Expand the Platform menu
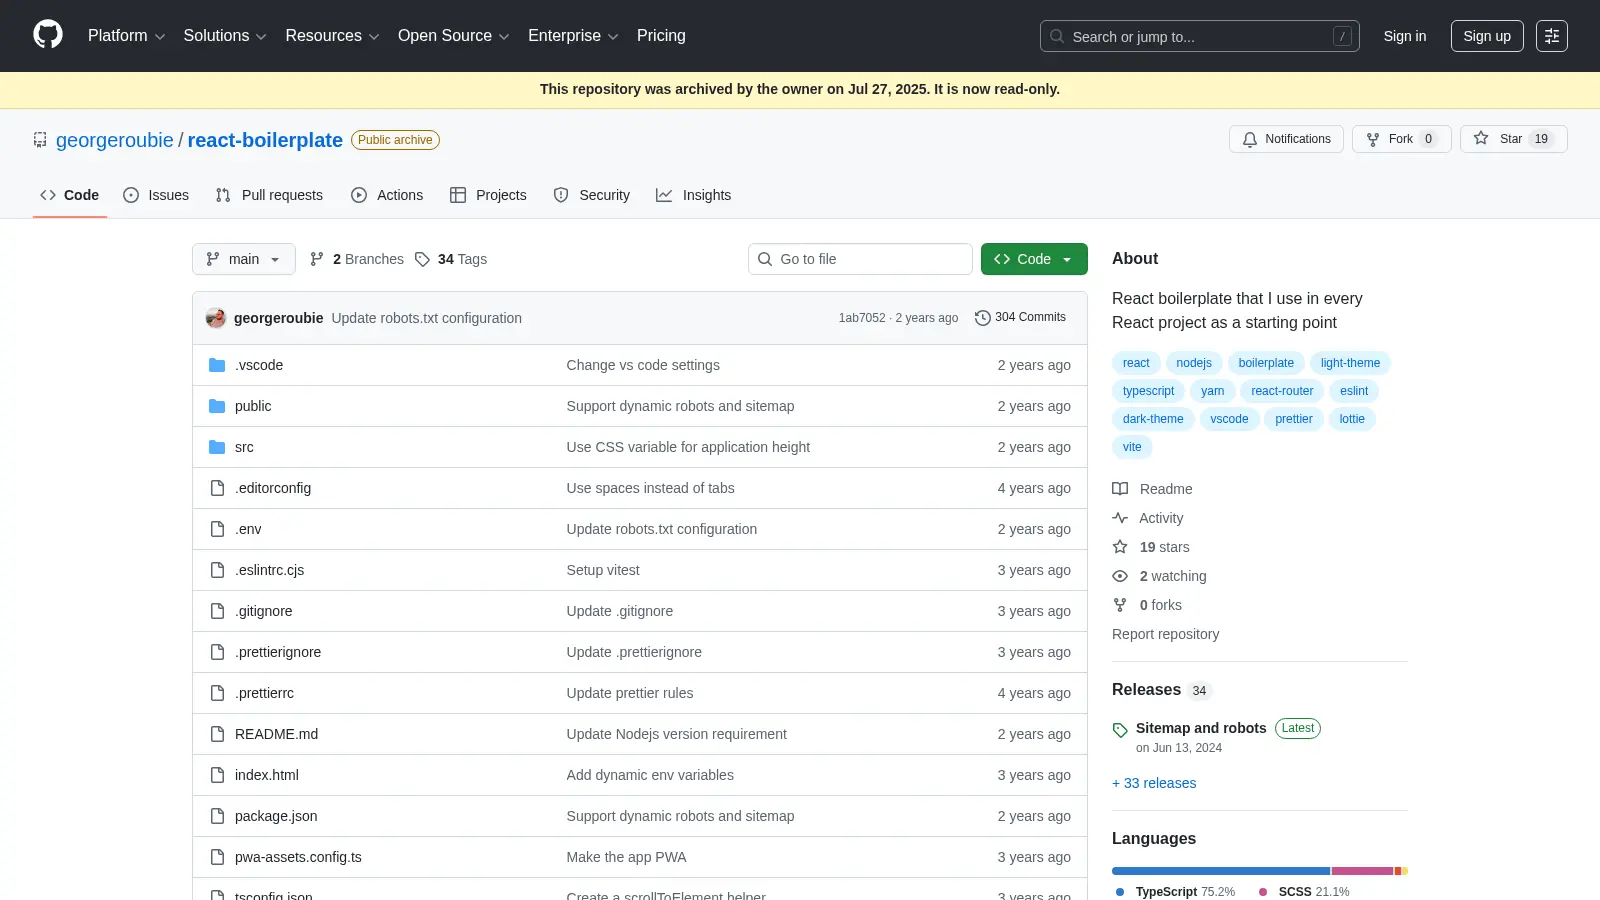The width and height of the screenshot is (1600, 900). click(x=127, y=36)
